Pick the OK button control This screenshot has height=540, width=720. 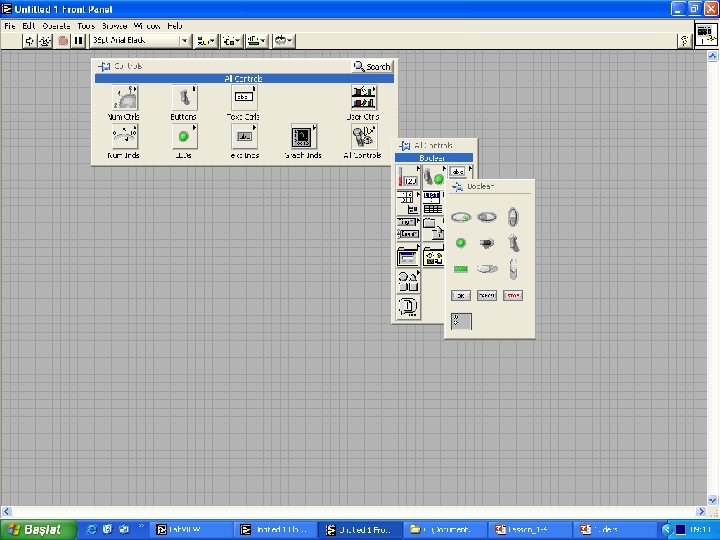point(461,295)
